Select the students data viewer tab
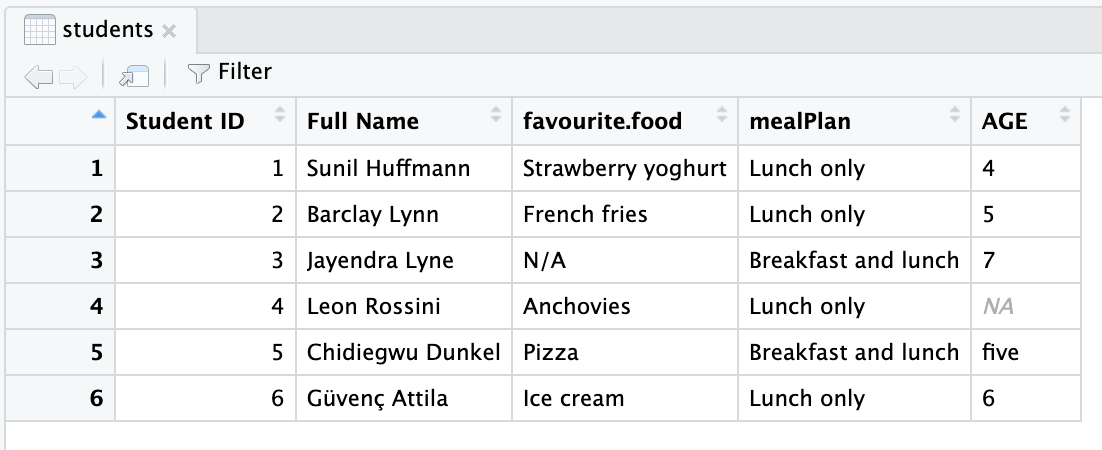The height and width of the screenshot is (450, 1102). click(107, 30)
